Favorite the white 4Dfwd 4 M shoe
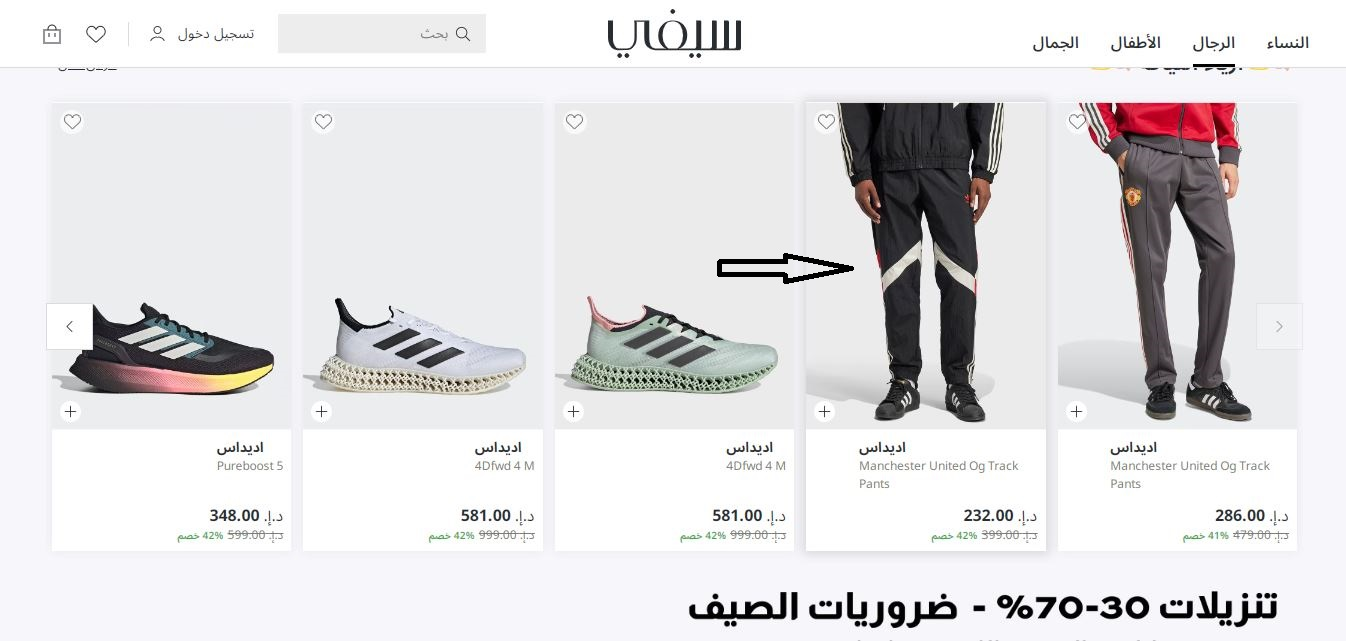This screenshot has width=1346, height=641. [323, 122]
